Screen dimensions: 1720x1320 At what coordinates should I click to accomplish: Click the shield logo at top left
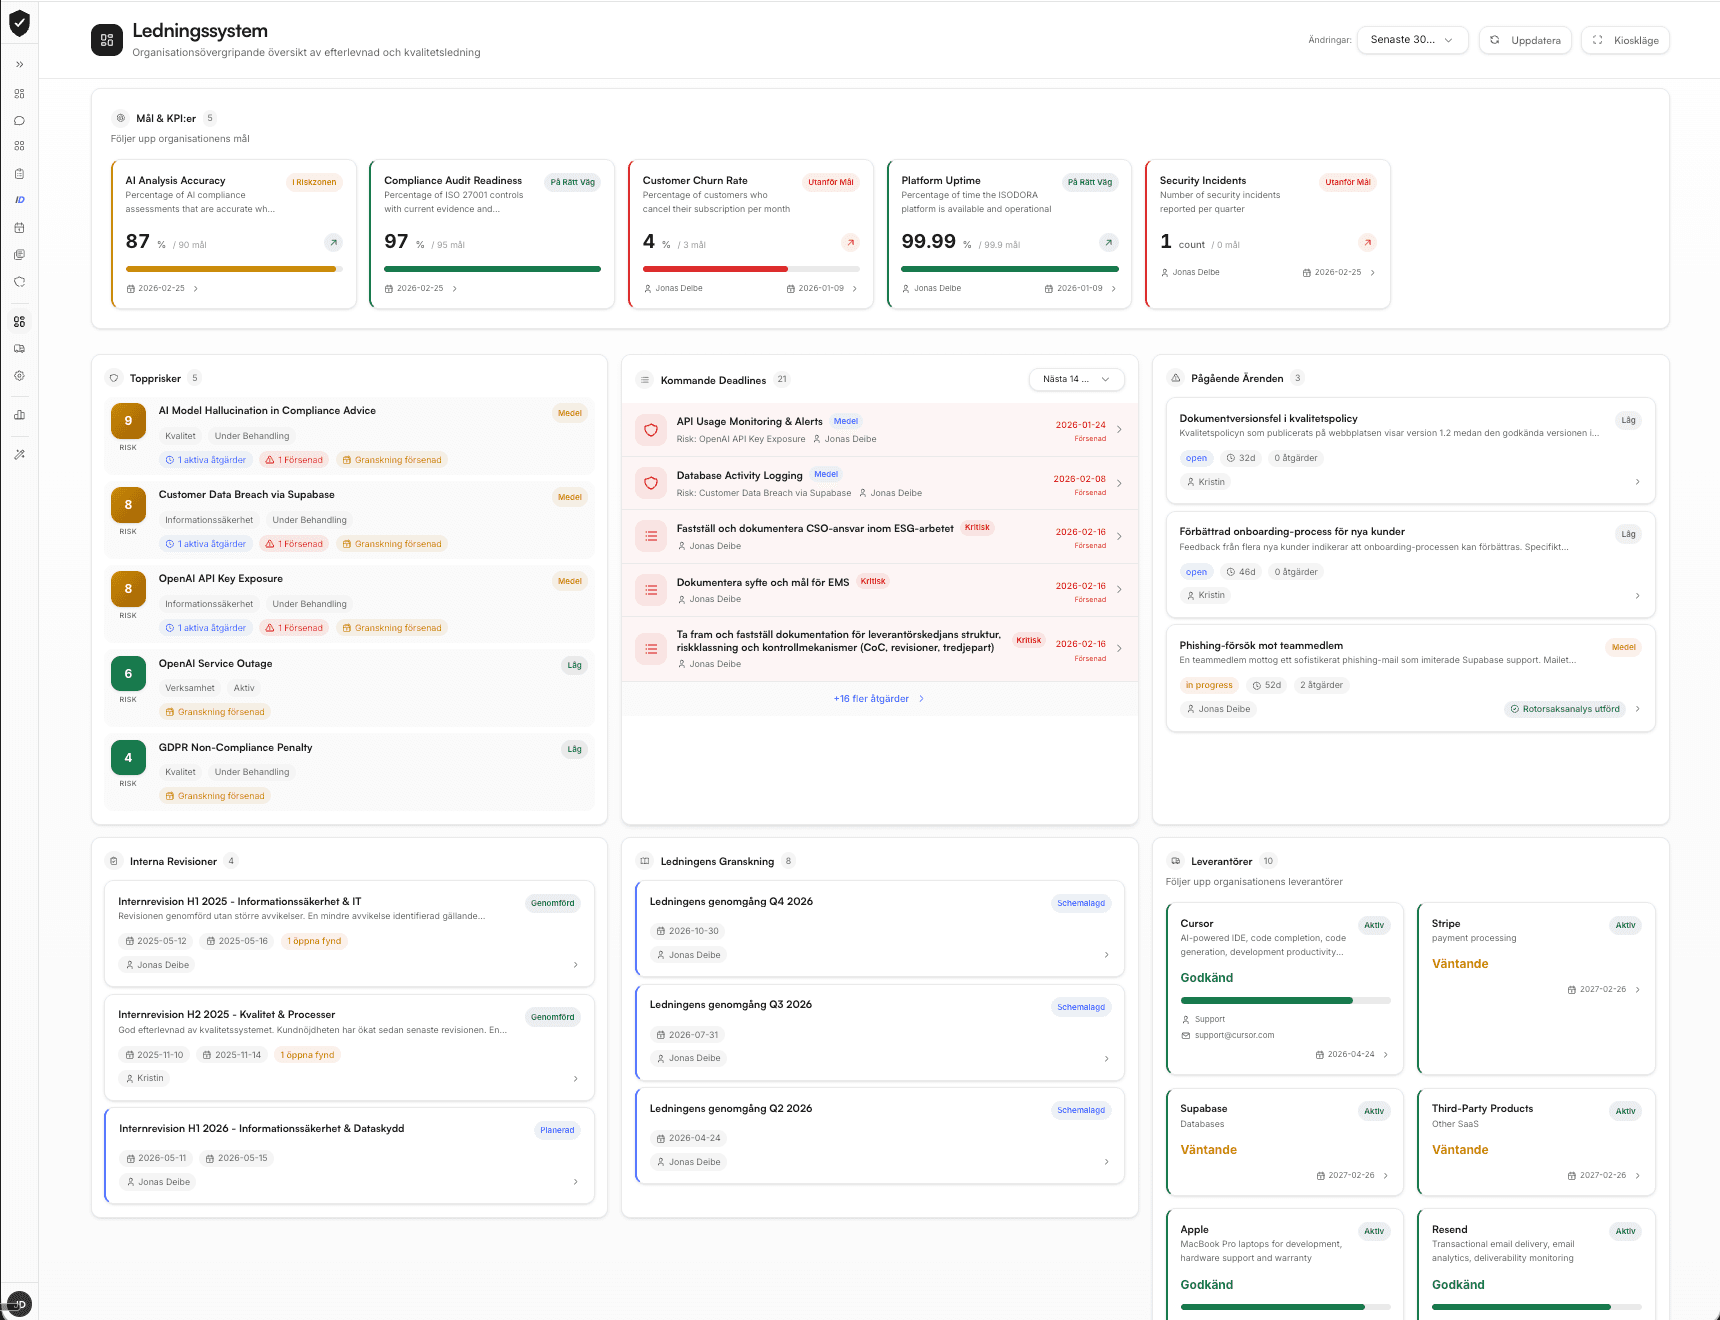(19, 23)
